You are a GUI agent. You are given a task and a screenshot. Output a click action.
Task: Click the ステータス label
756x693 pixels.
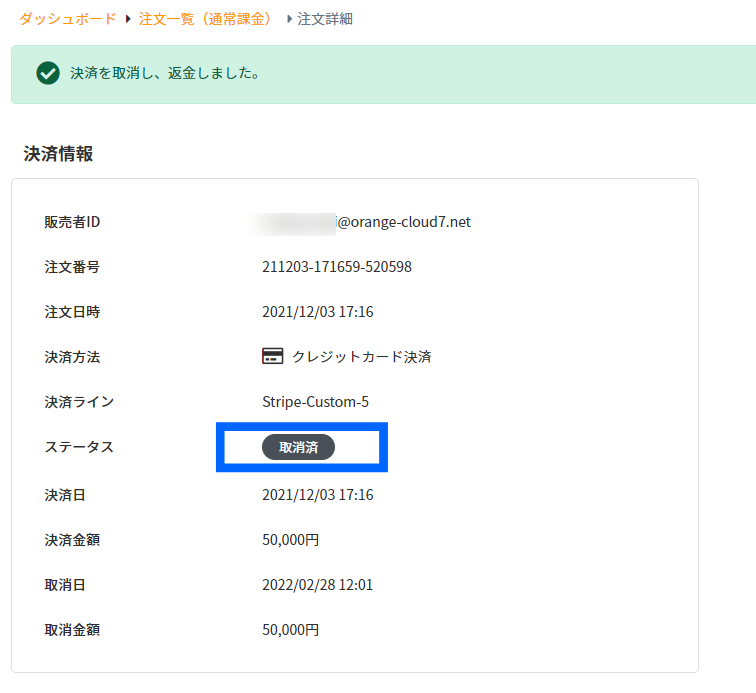coord(79,447)
